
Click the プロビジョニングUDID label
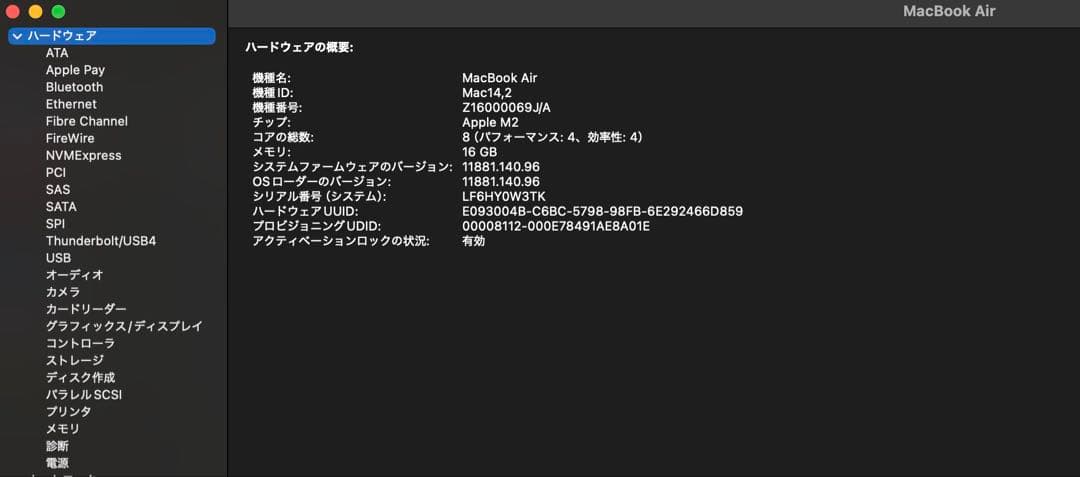(x=317, y=226)
